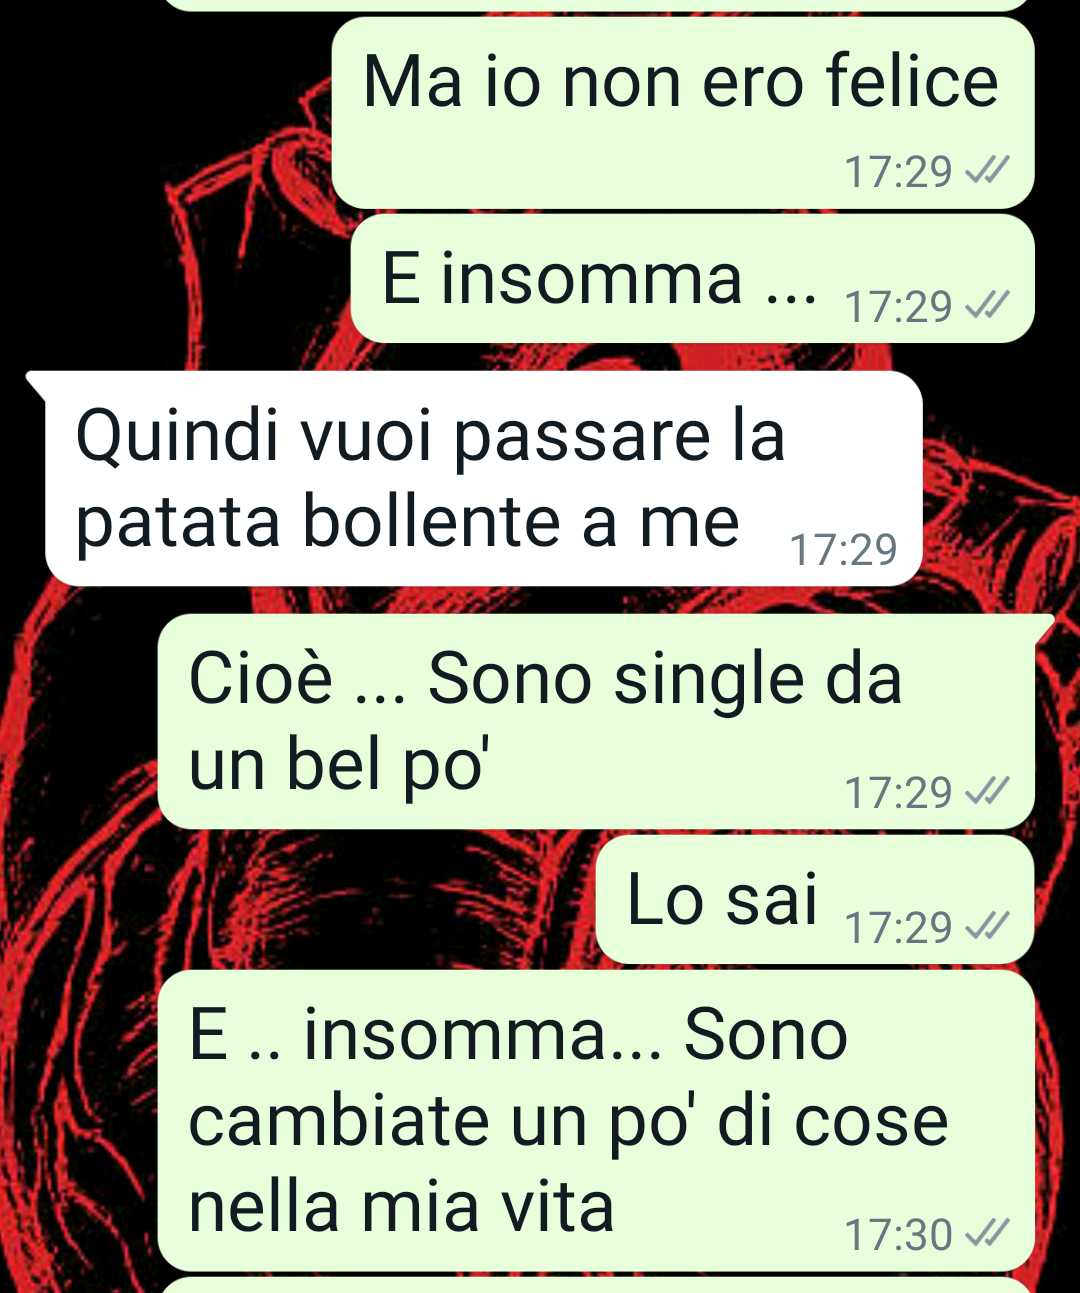Tap the 'Lo sai' message bubble
The image size is (1080, 1293).
[814, 900]
